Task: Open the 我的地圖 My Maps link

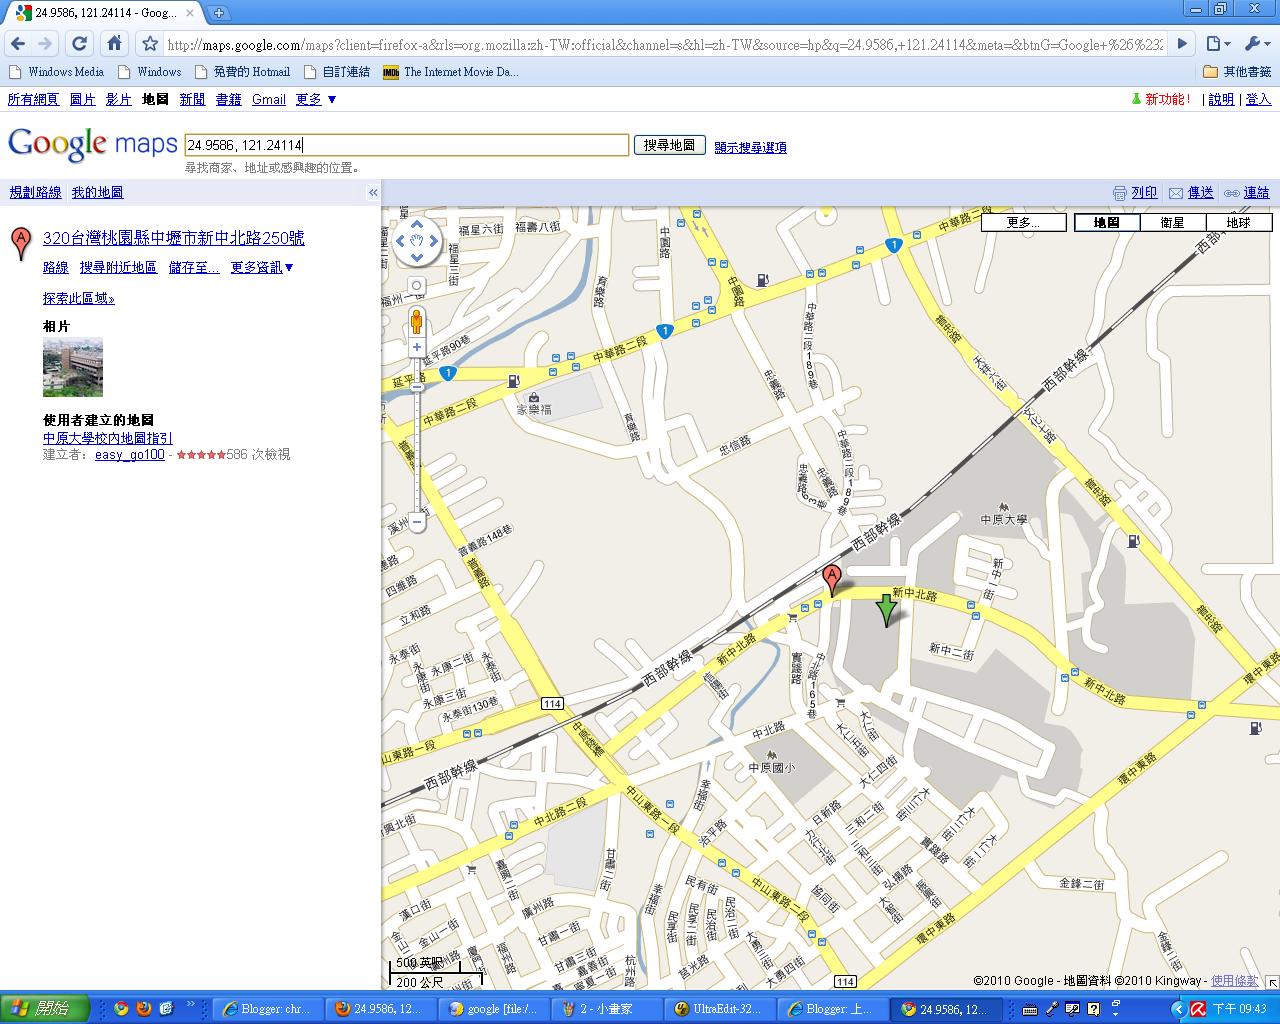Action: 97,192
